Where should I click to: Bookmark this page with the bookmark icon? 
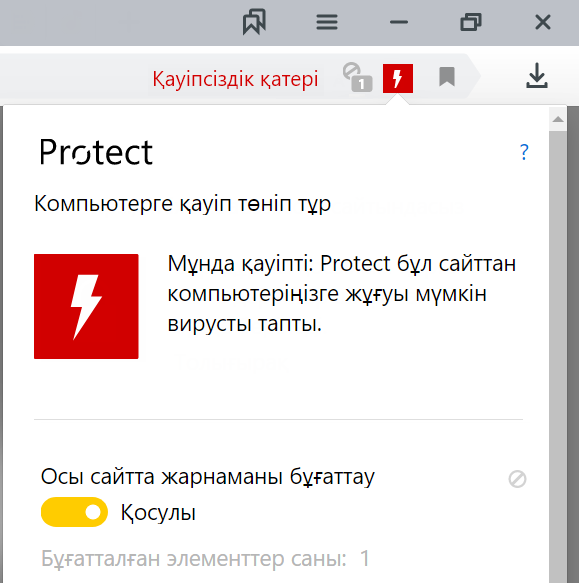(447, 77)
